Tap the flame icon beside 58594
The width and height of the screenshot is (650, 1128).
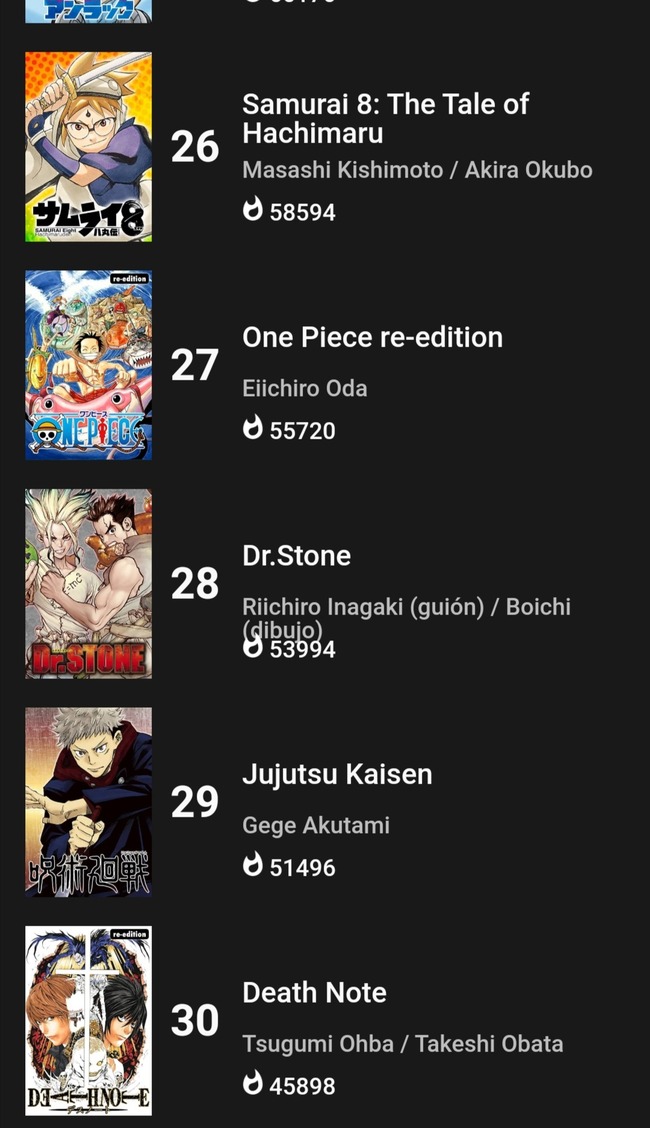pyautogui.click(x=252, y=209)
